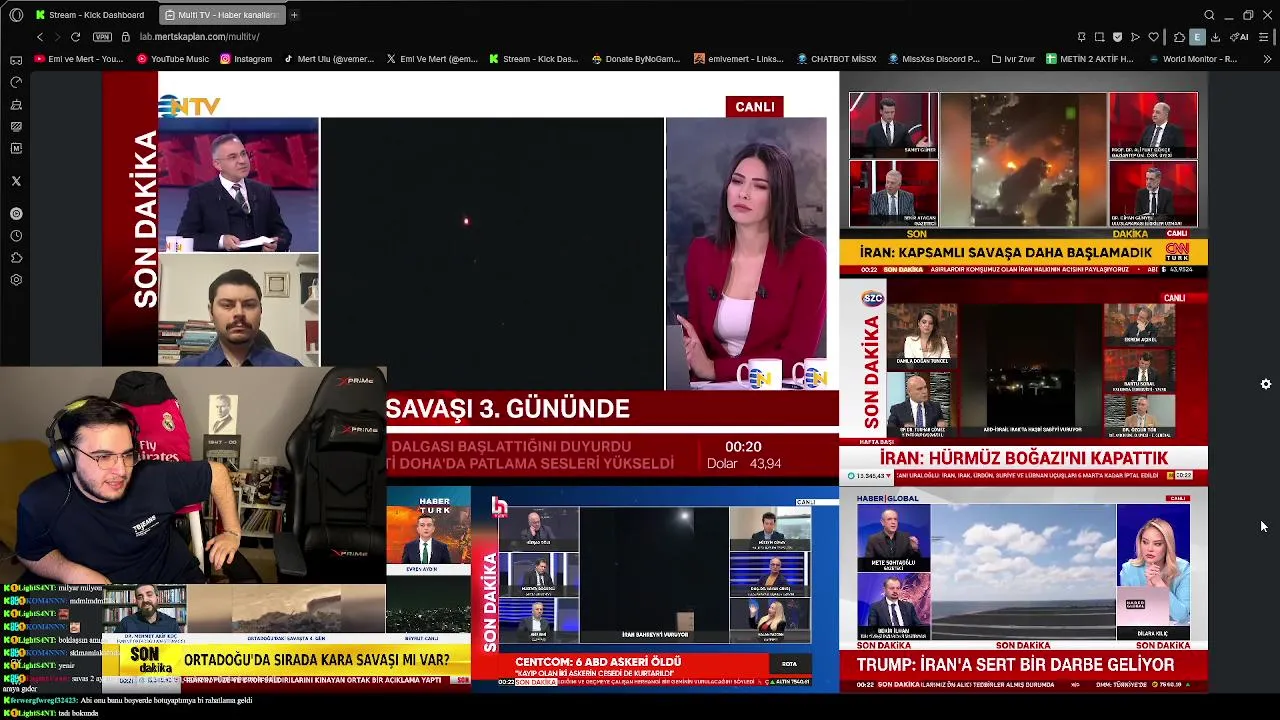Image resolution: width=1280 pixels, height=720 pixels.
Task: Focus the lab.mertskaplan.com/multitv address field
Action: [199, 37]
